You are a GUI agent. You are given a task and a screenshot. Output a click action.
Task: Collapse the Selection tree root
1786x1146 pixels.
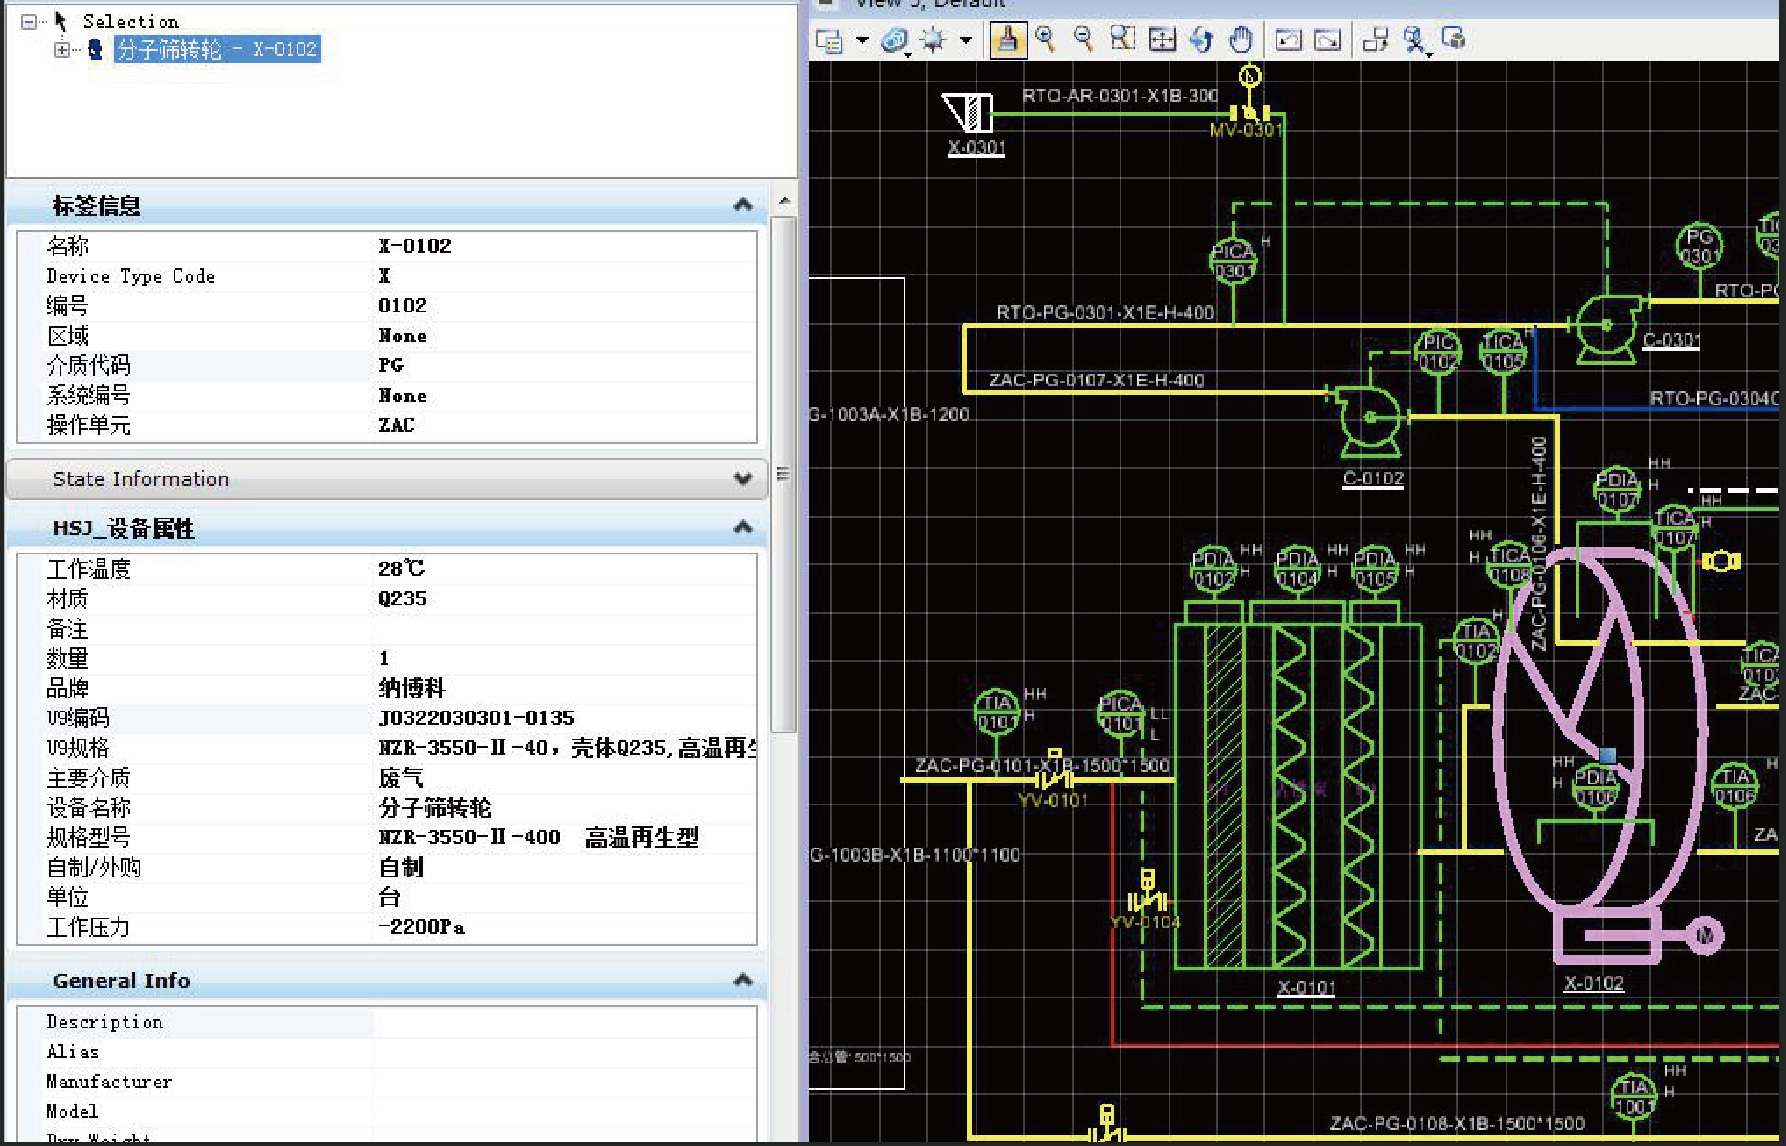point(29,21)
